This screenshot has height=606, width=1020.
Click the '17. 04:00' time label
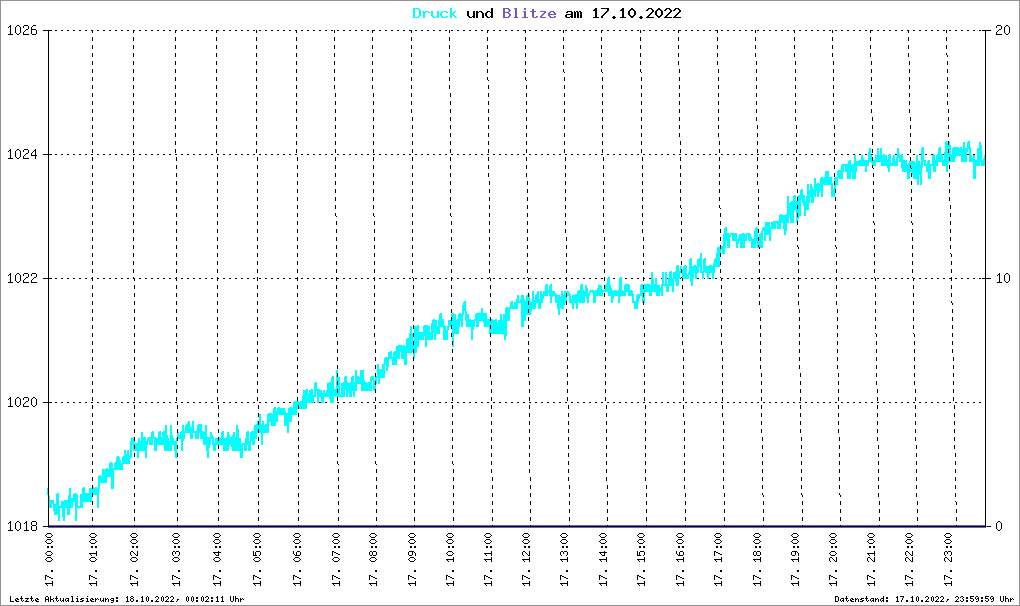coord(217,560)
